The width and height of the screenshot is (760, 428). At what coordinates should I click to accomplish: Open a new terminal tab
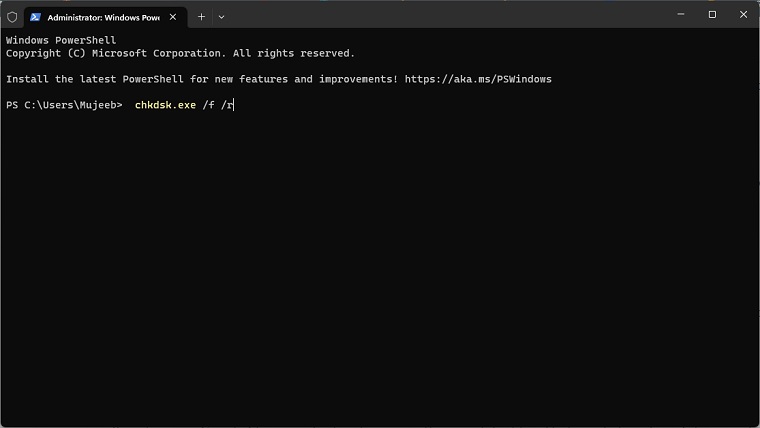pyautogui.click(x=201, y=17)
